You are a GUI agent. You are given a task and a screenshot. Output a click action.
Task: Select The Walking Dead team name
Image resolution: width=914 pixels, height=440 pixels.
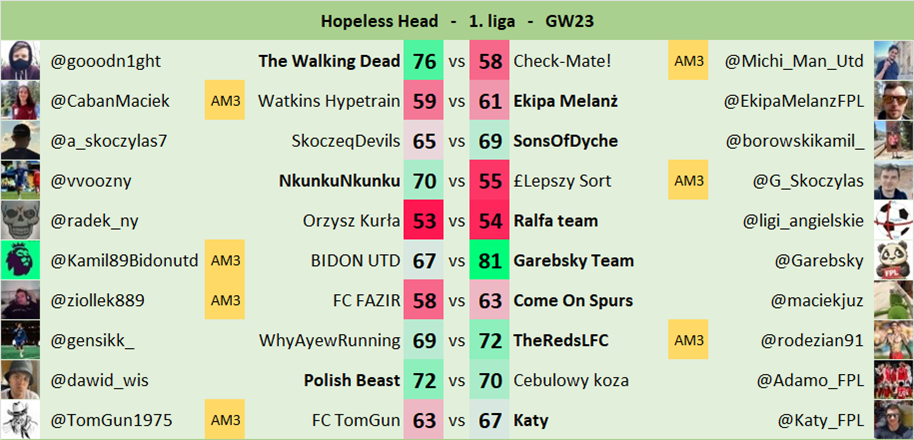click(329, 61)
